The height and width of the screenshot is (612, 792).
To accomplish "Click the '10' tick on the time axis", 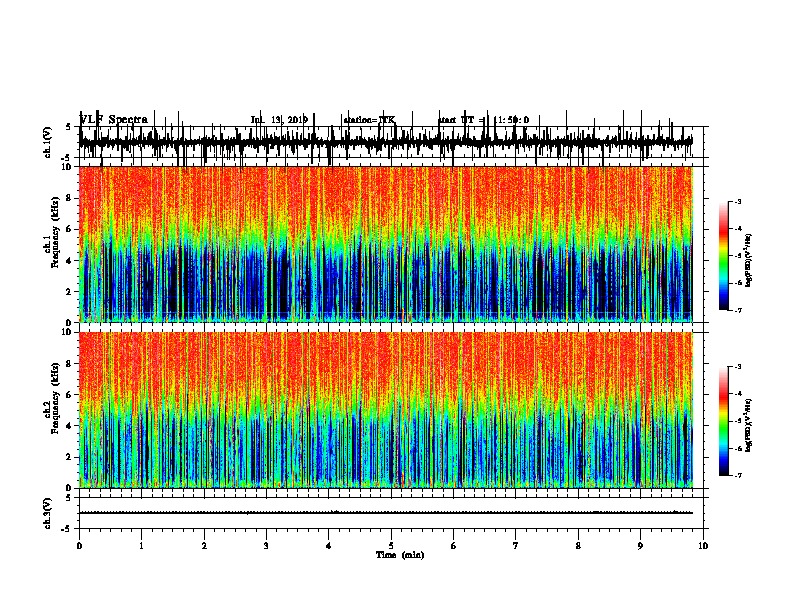I will click(x=703, y=546).
